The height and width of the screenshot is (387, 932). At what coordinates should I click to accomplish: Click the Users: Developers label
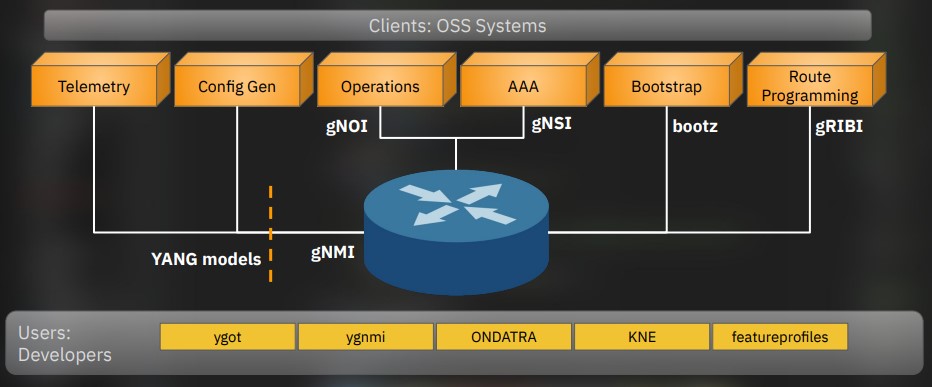click(65, 344)
